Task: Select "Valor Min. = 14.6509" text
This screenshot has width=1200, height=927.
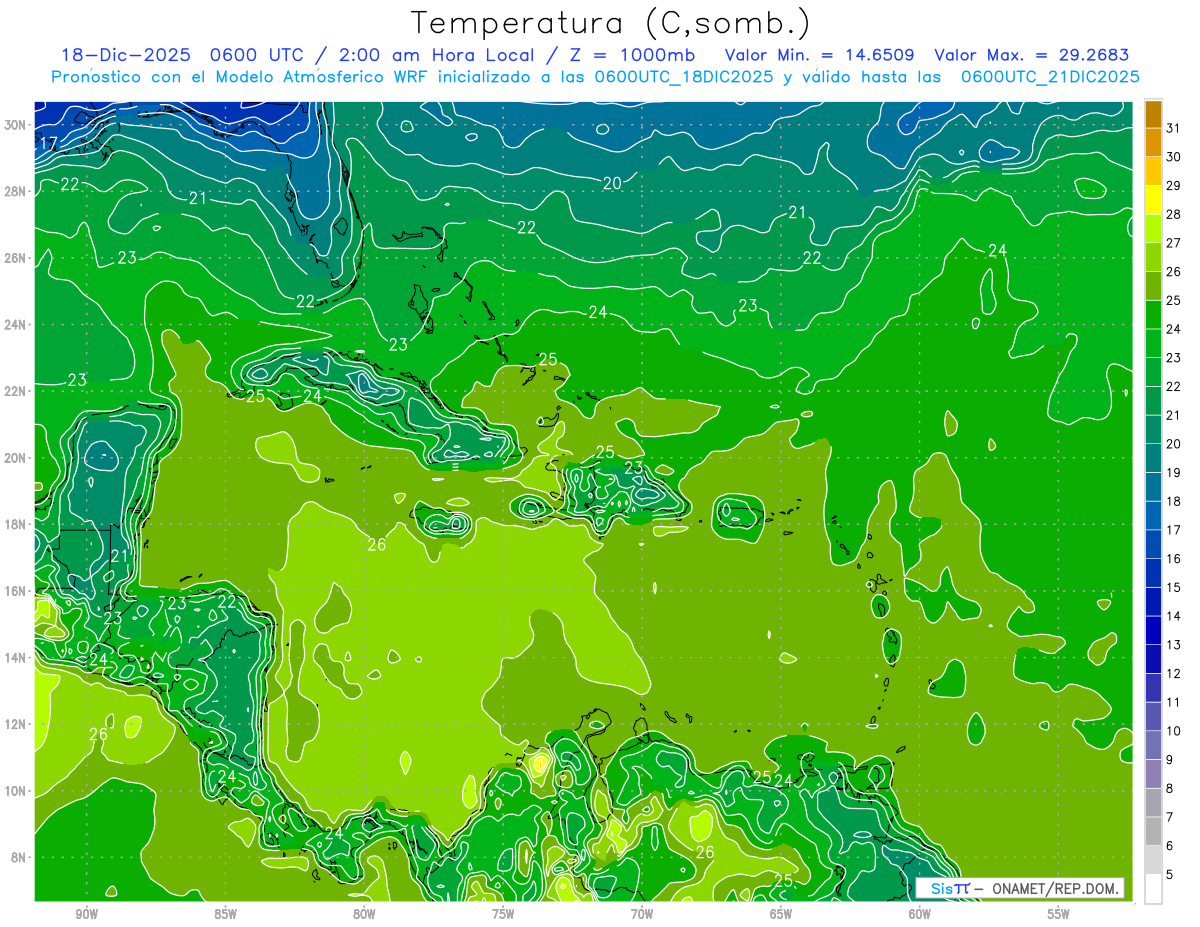Action: [819, 55]
